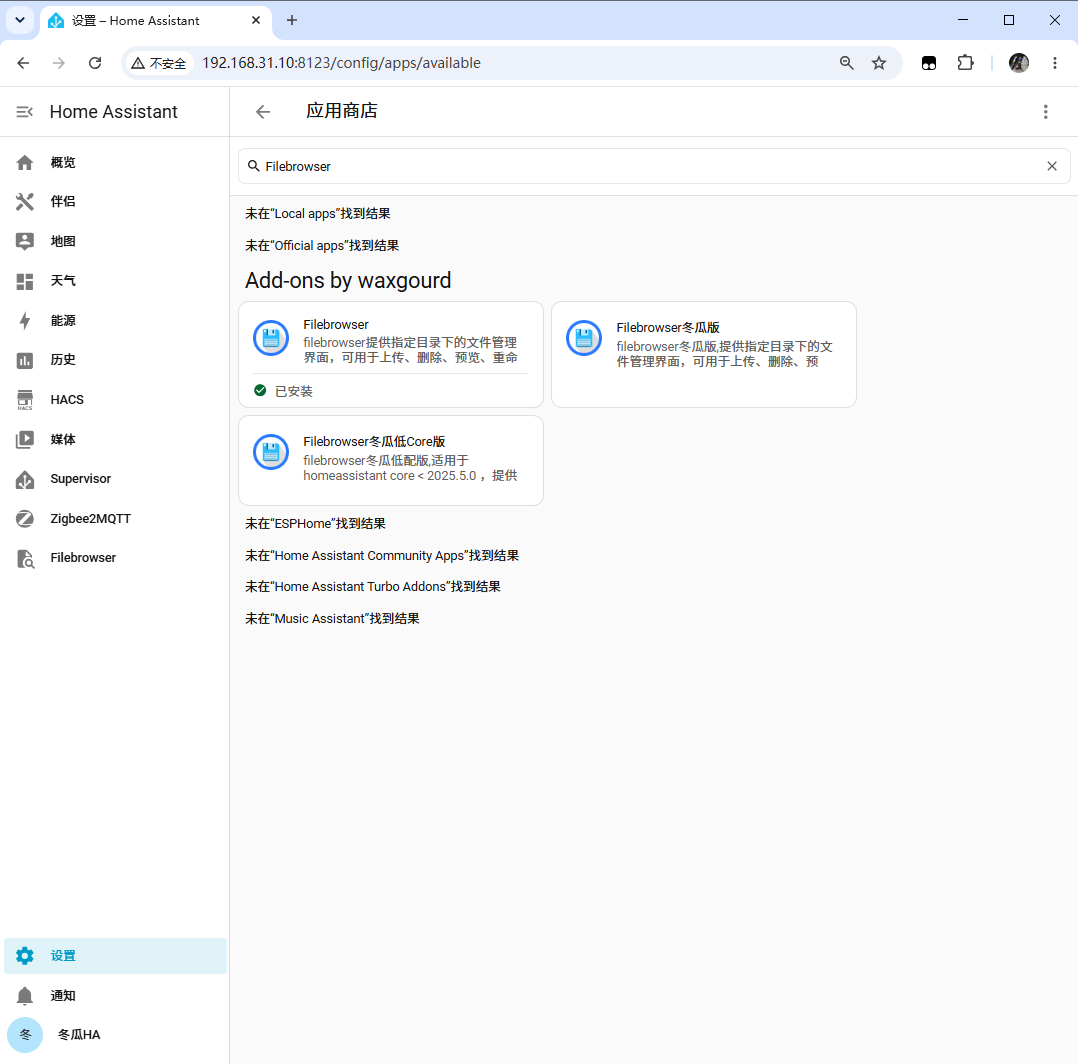Viewport: 1078px width, 1064px height.
Task: Open the 概览 overview home icon
Action: coord(25,162)
